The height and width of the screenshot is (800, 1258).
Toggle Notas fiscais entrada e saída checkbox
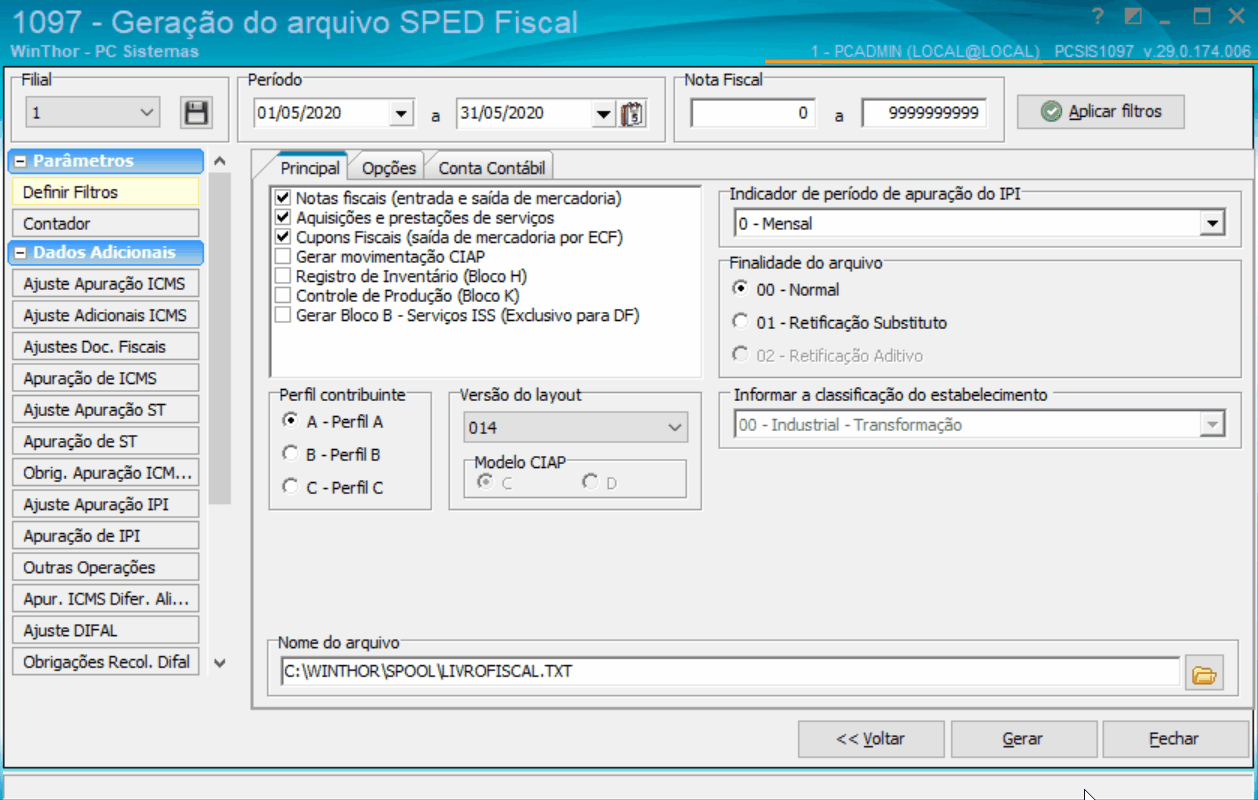(x=283, y=199)
